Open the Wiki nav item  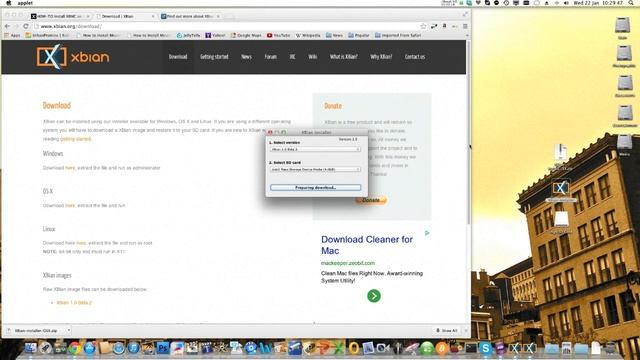click(x=312, y=57)
